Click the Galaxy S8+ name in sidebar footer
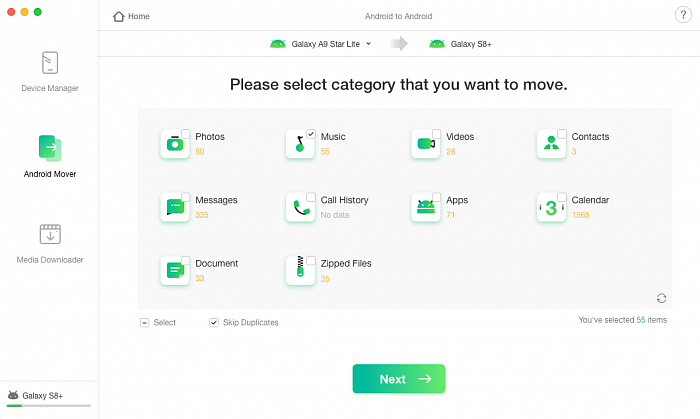The width and height of the screenshot is (700, 419). click(42, 396)
